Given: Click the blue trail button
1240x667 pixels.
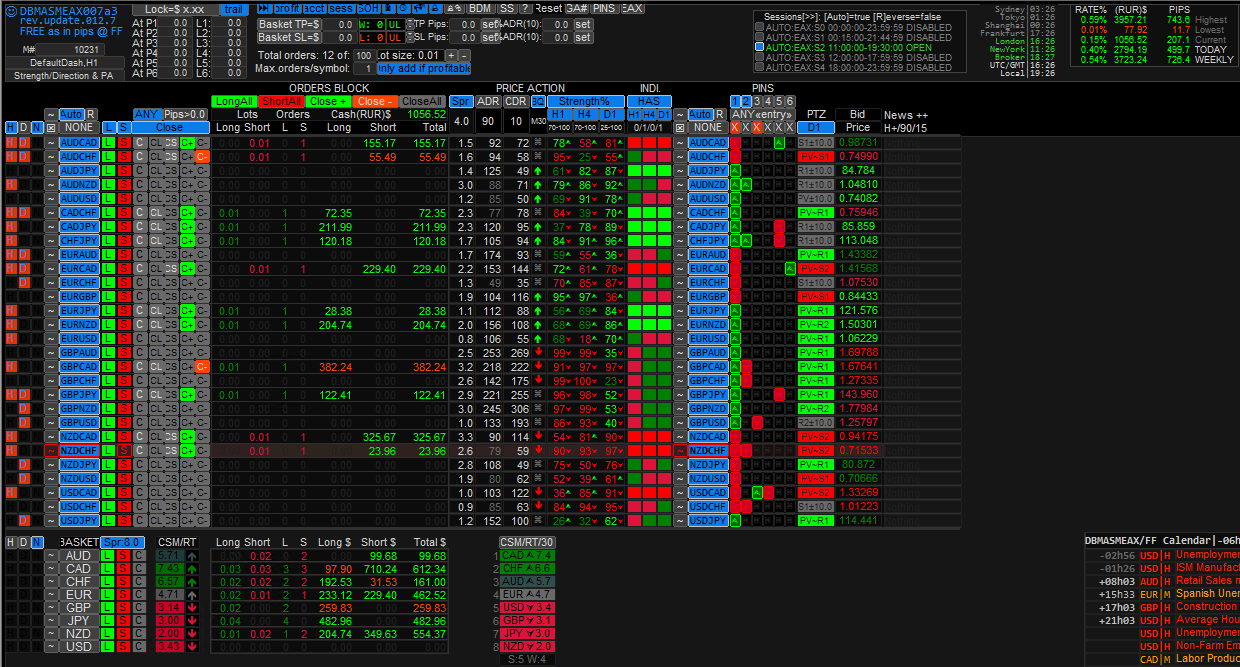Looking at the screenshot, I should 233,8.
